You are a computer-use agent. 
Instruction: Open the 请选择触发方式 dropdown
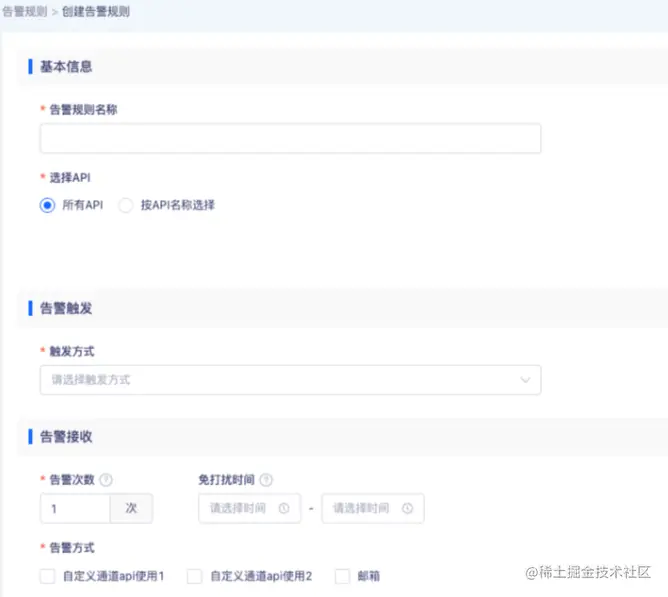click(291, 380)
